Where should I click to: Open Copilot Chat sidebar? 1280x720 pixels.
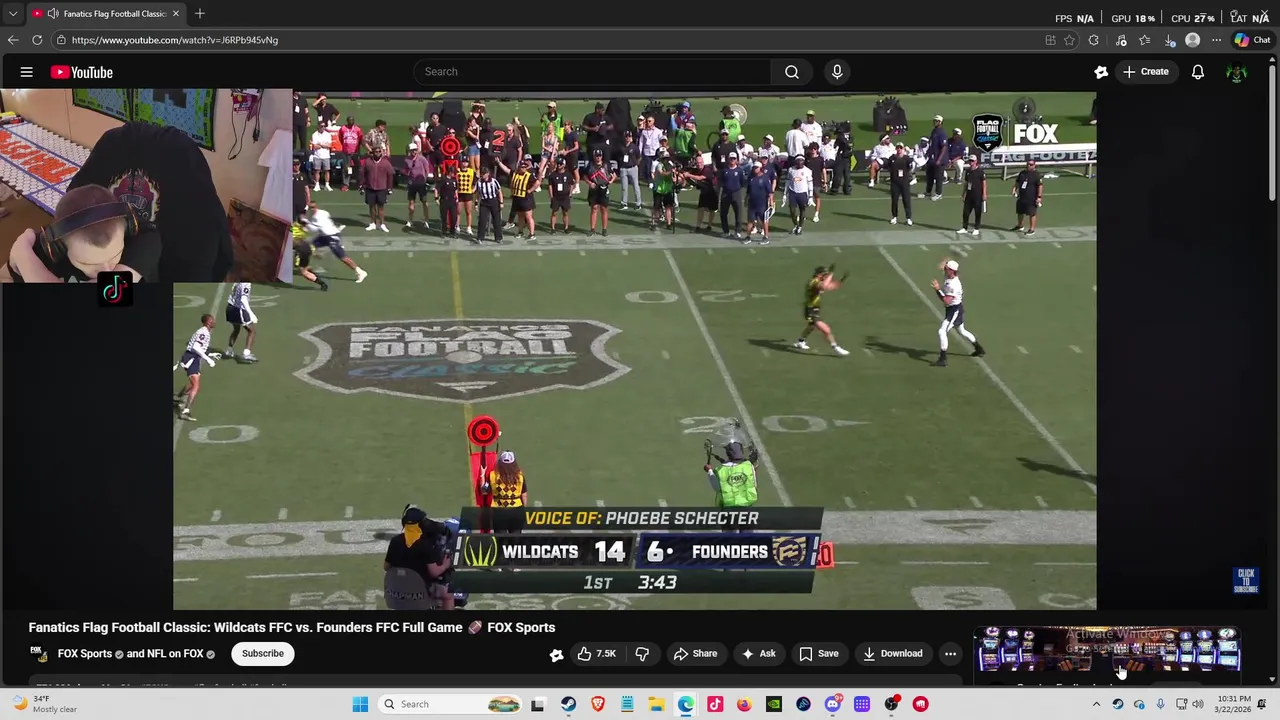(1252, 40)
